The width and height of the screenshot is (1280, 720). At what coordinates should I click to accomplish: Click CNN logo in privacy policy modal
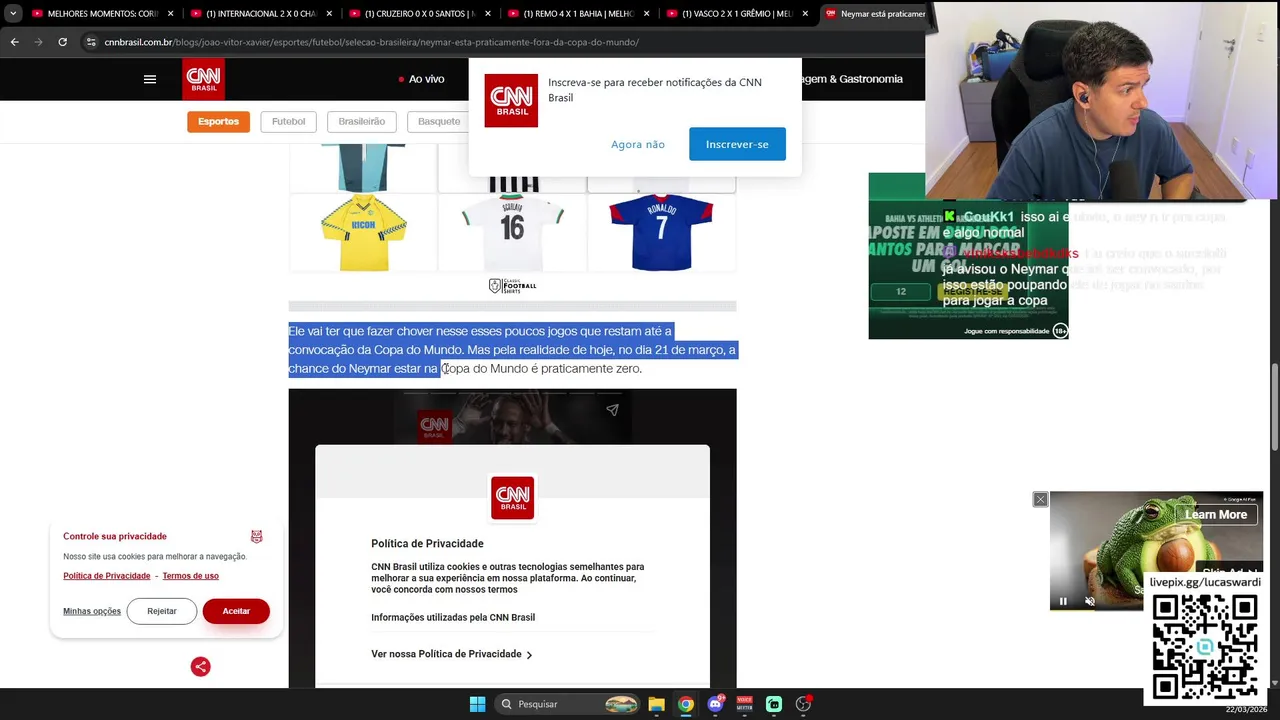point(512,498)
